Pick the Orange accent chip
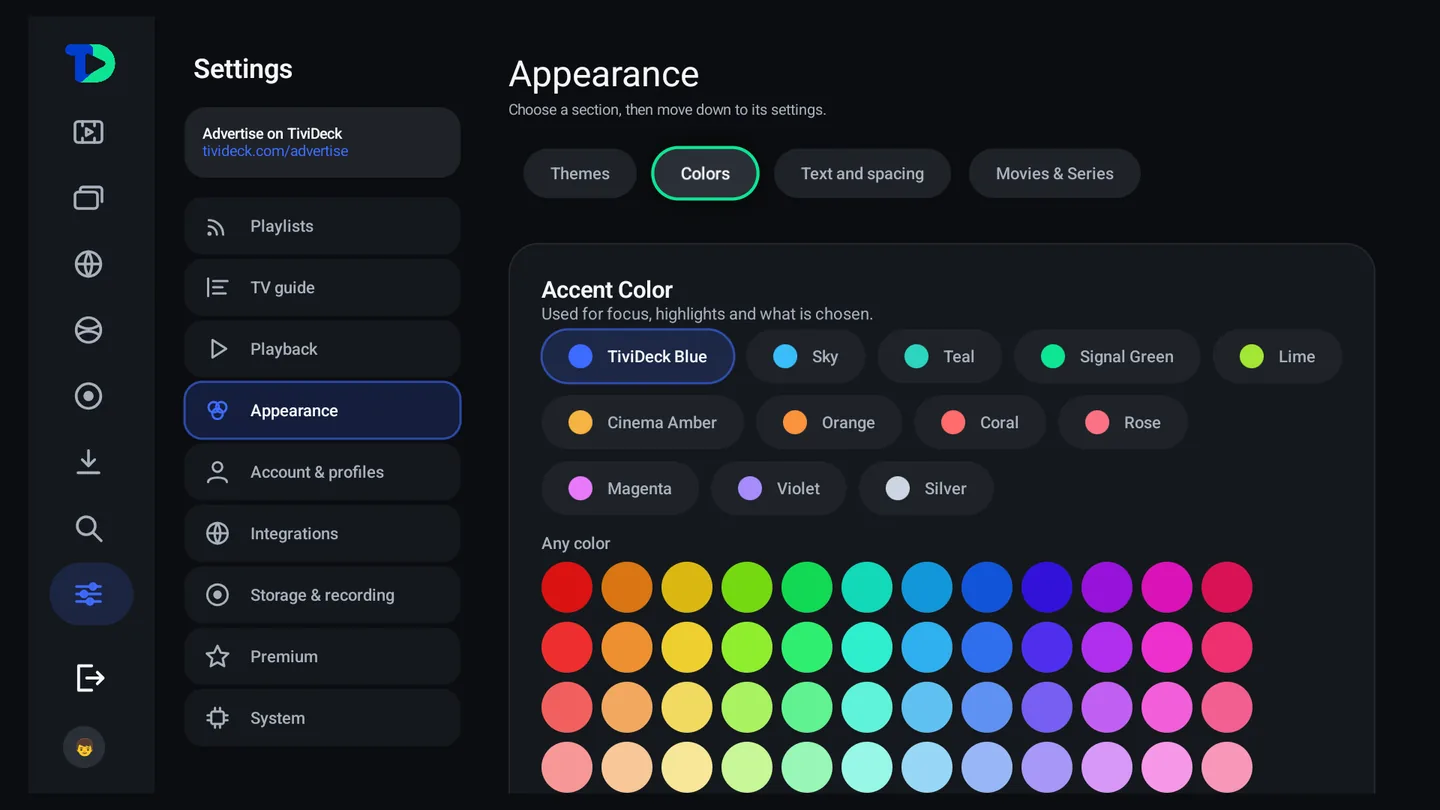 coord(829,422)
